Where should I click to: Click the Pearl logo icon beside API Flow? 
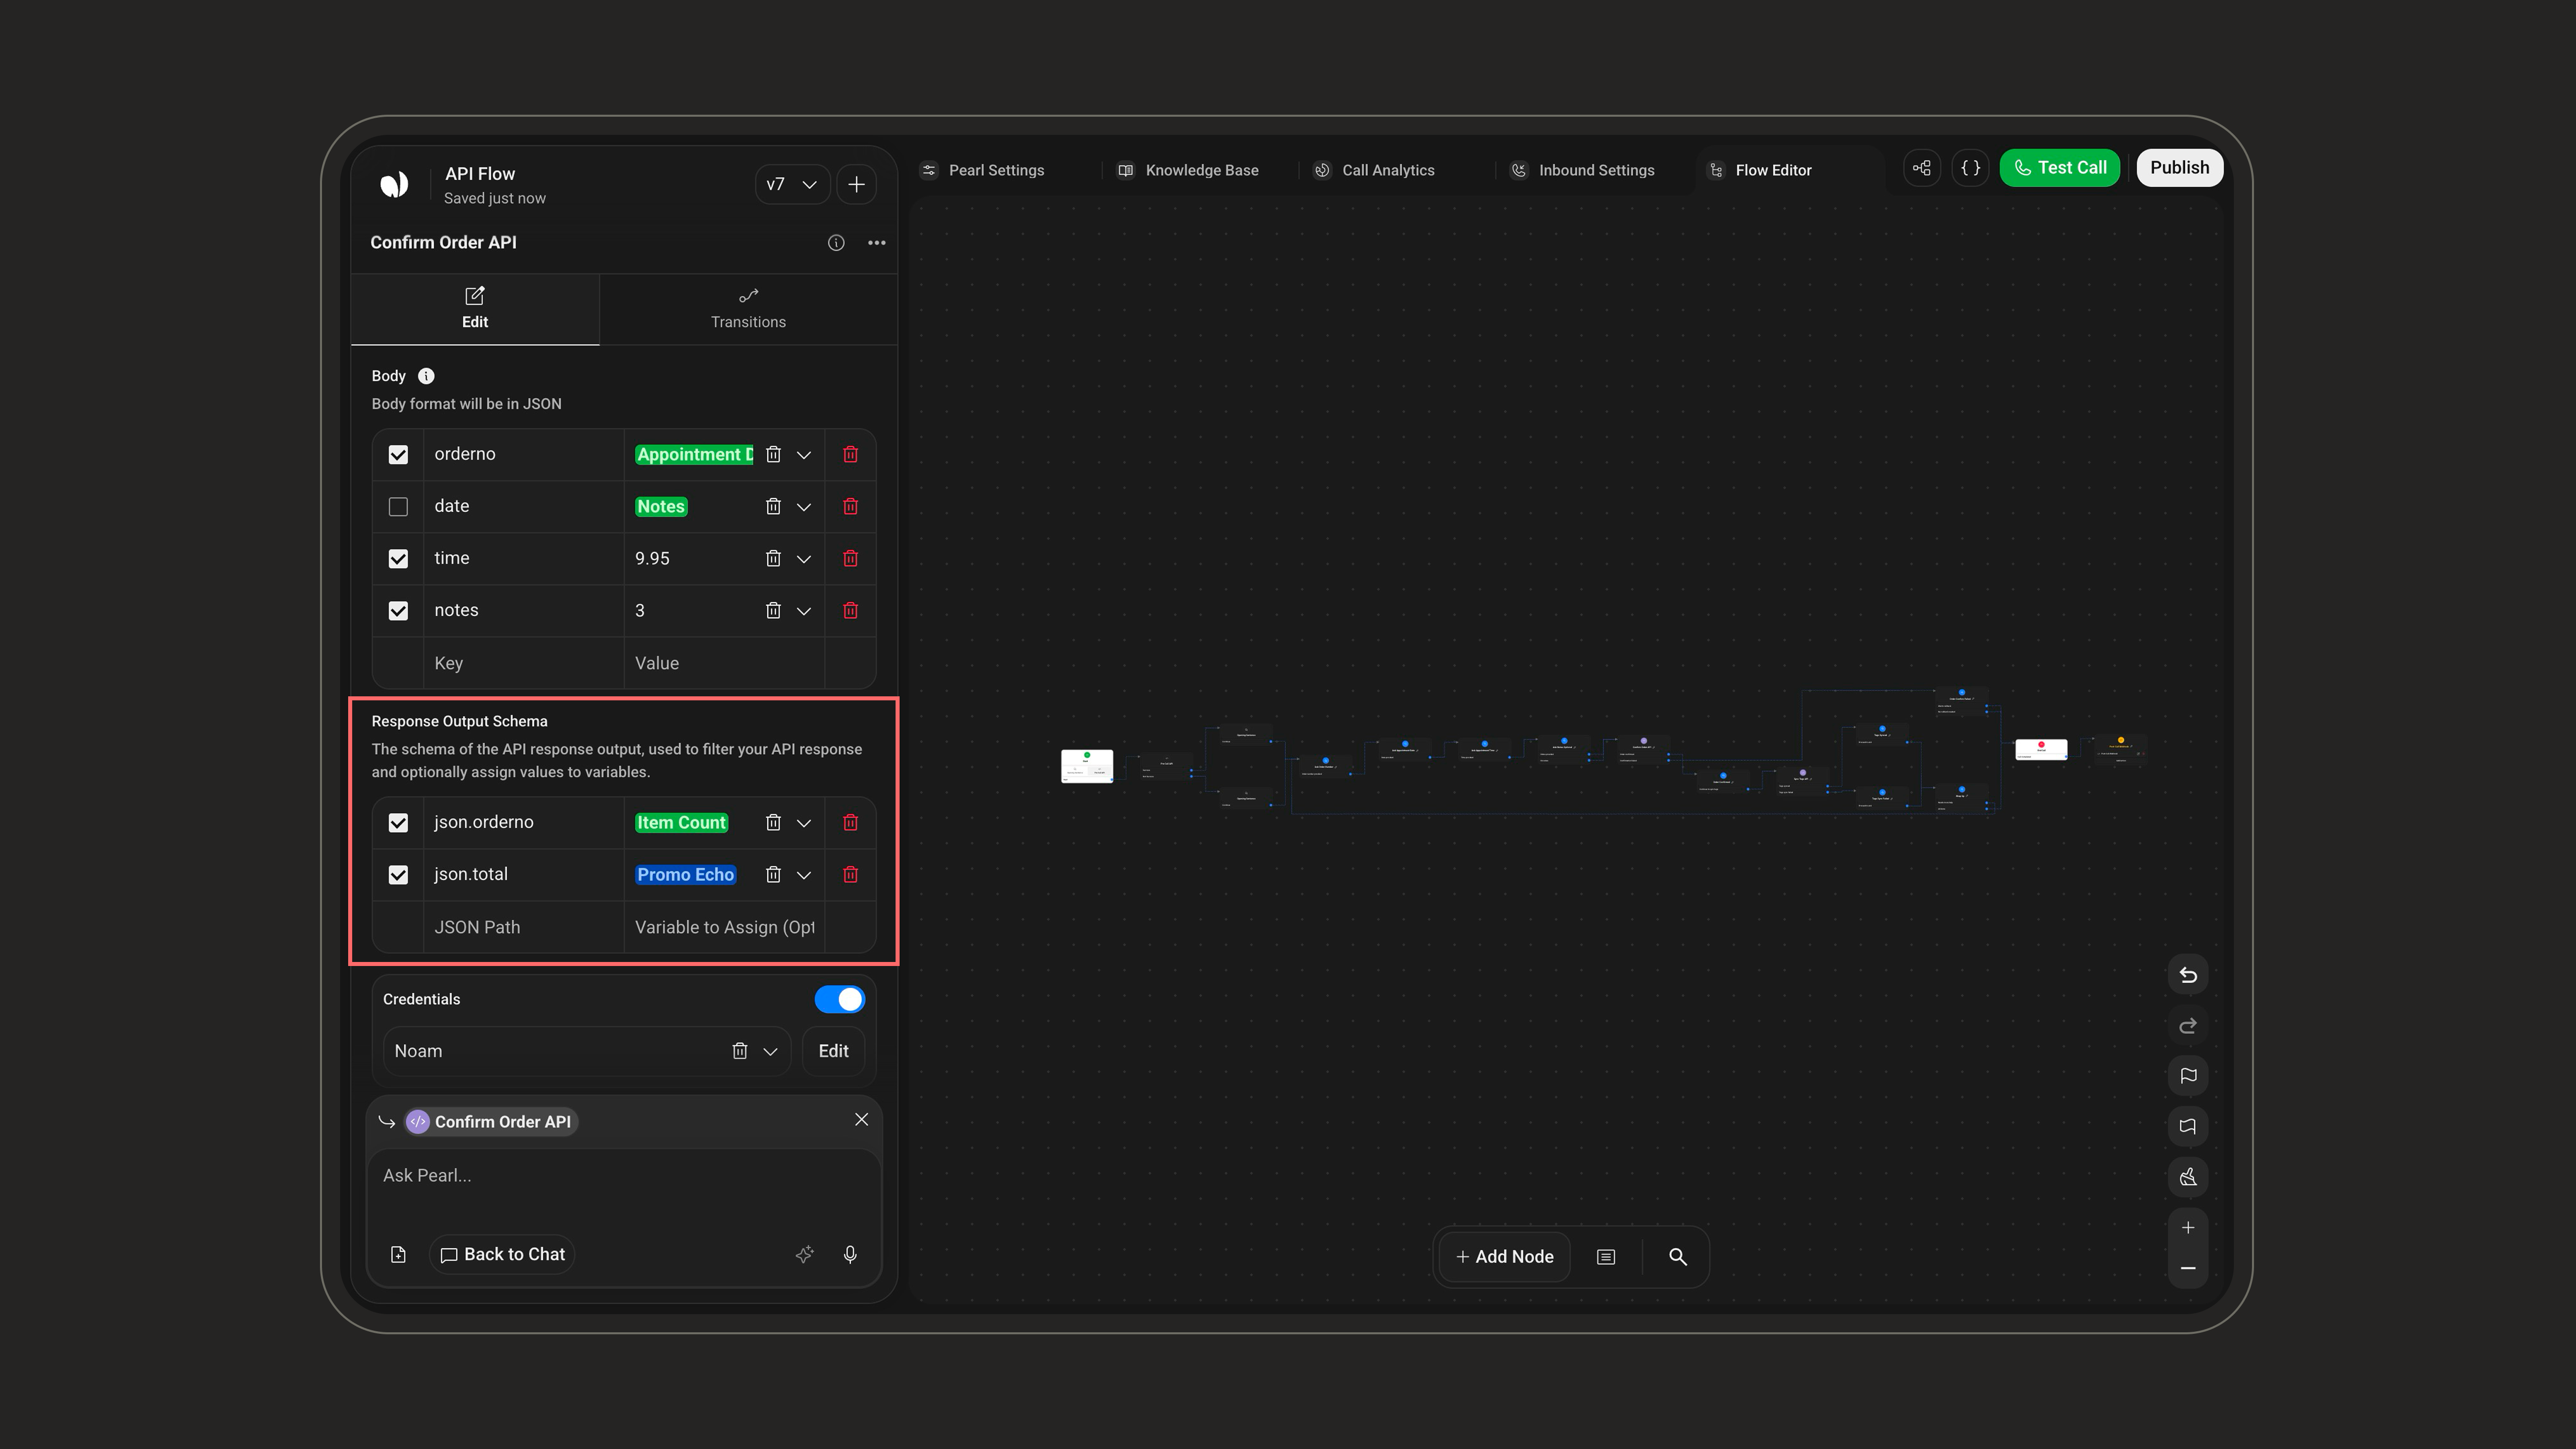click(x=394, y=184)
